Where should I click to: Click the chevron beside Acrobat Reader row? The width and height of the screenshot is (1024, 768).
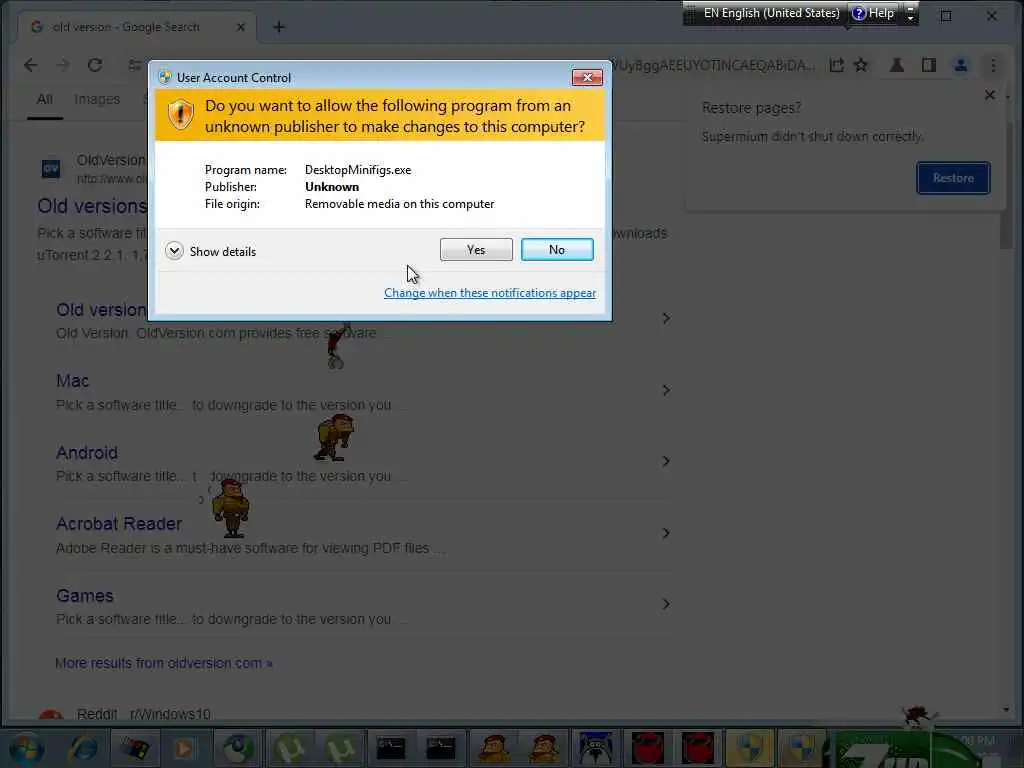[666, 534]
